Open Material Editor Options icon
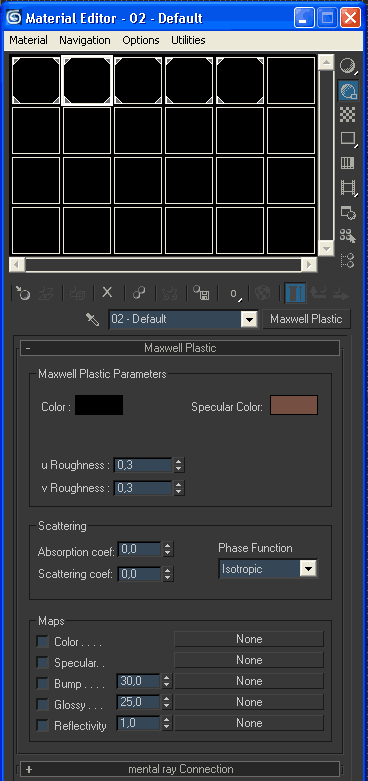368x781 pixels. coord(348,212)
